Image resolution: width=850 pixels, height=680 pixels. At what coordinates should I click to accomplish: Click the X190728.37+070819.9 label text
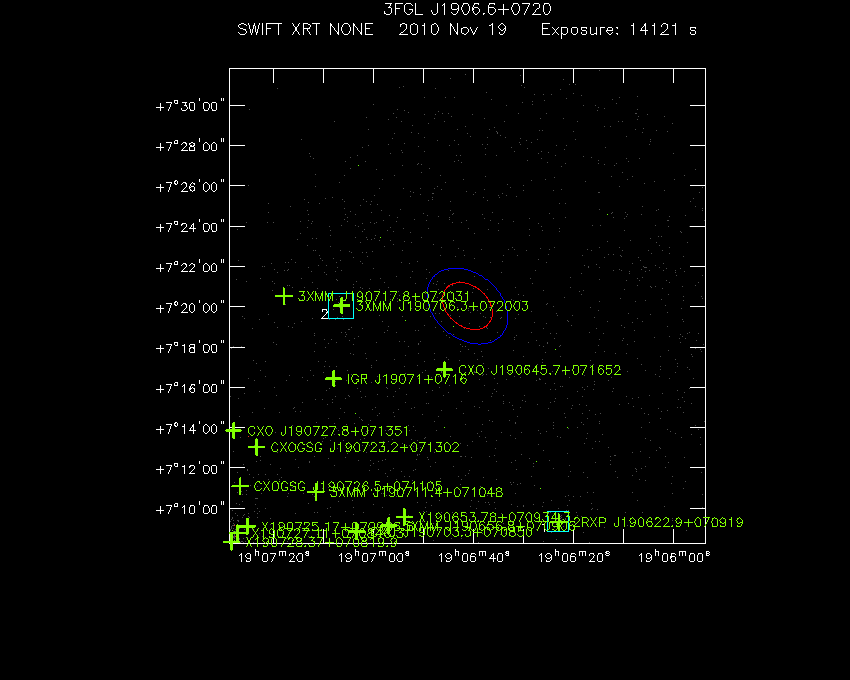coord(321,542)
